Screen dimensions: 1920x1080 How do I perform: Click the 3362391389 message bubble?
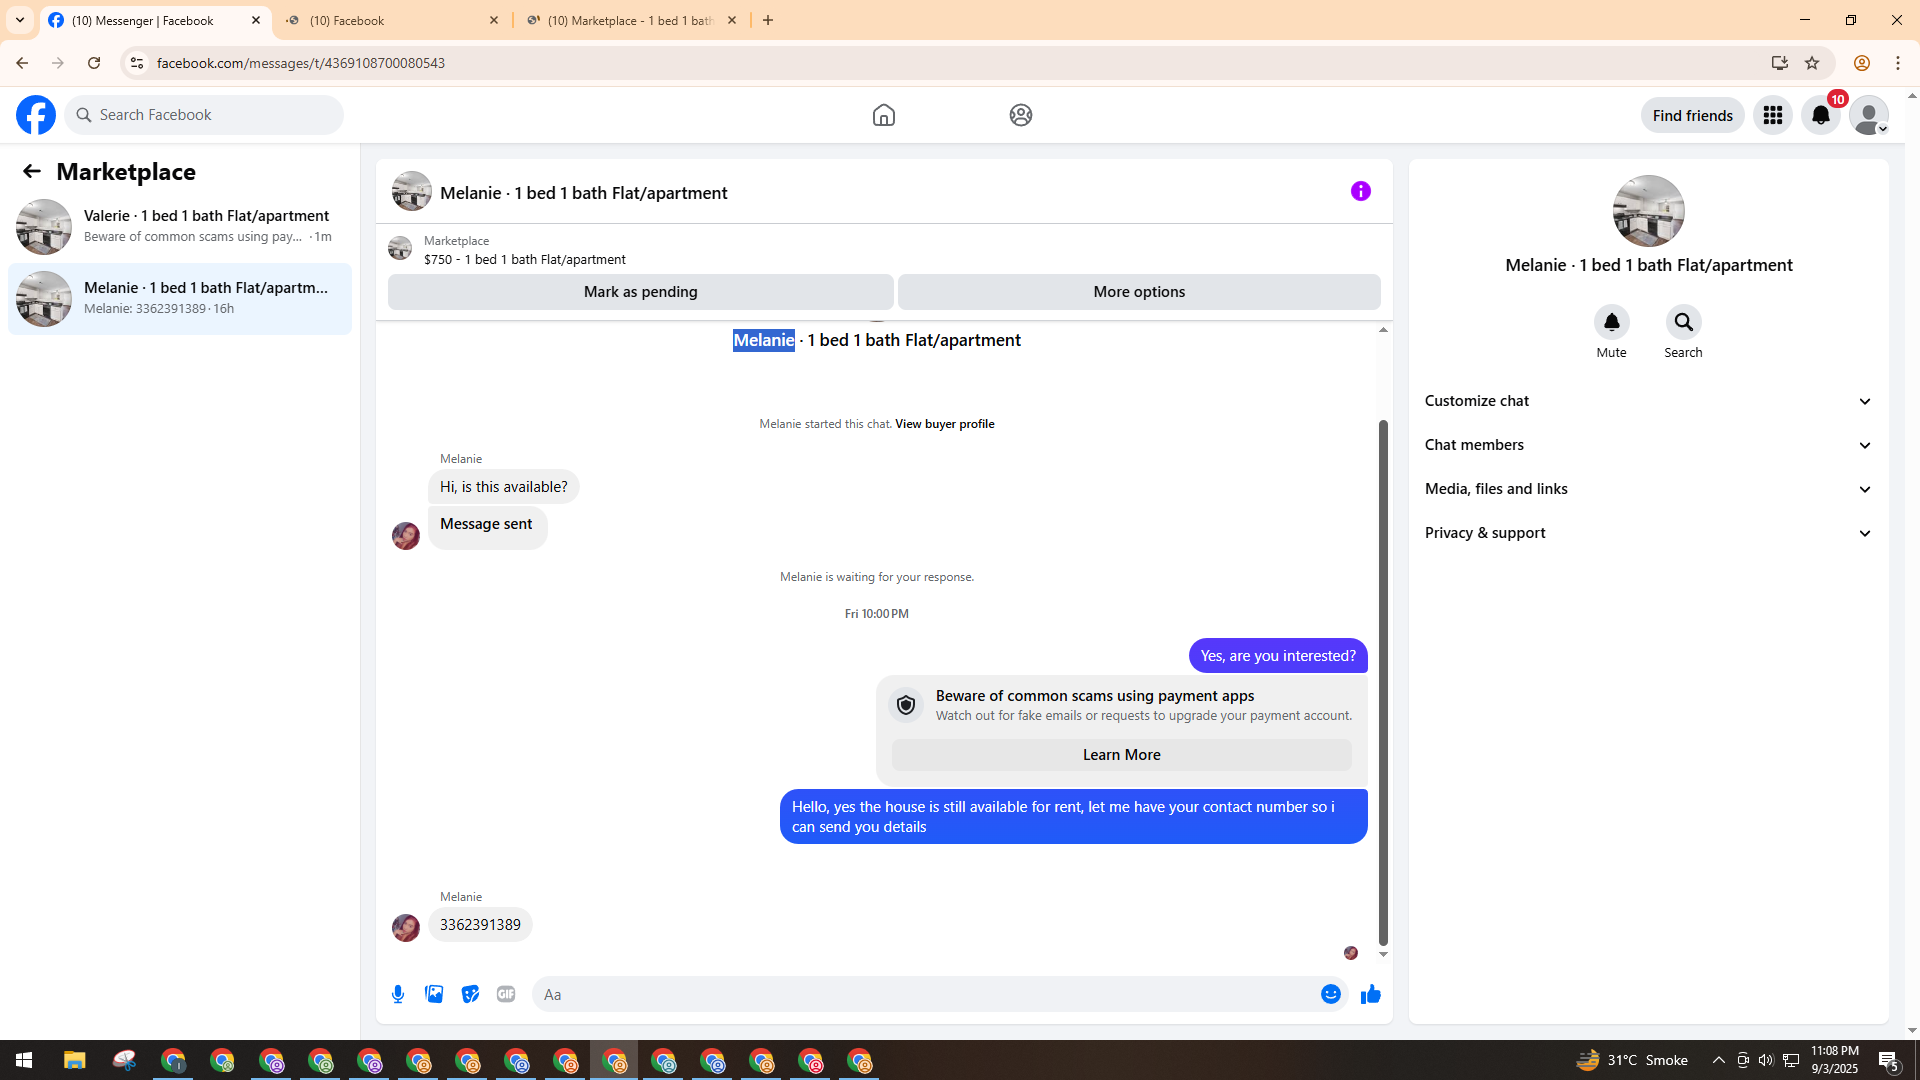480,925
